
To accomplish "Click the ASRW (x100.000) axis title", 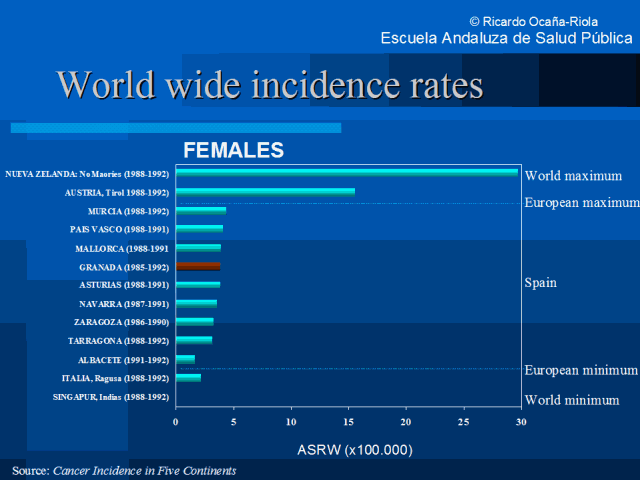I will click(x=354, y=450).
